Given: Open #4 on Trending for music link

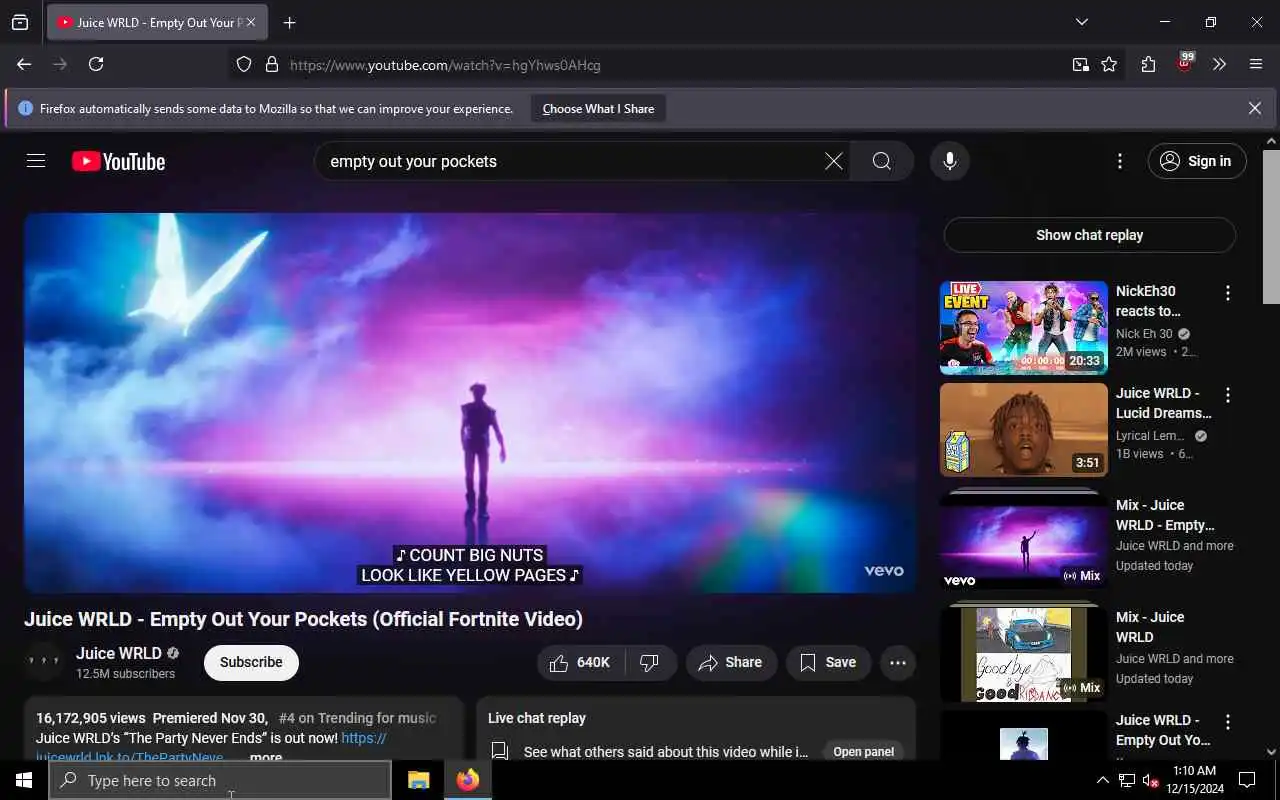Looking at the screenshot, I should pos(357,718).
